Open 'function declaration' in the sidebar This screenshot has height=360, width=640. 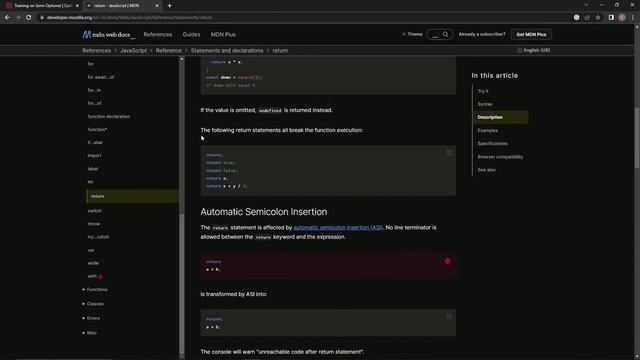109,116
